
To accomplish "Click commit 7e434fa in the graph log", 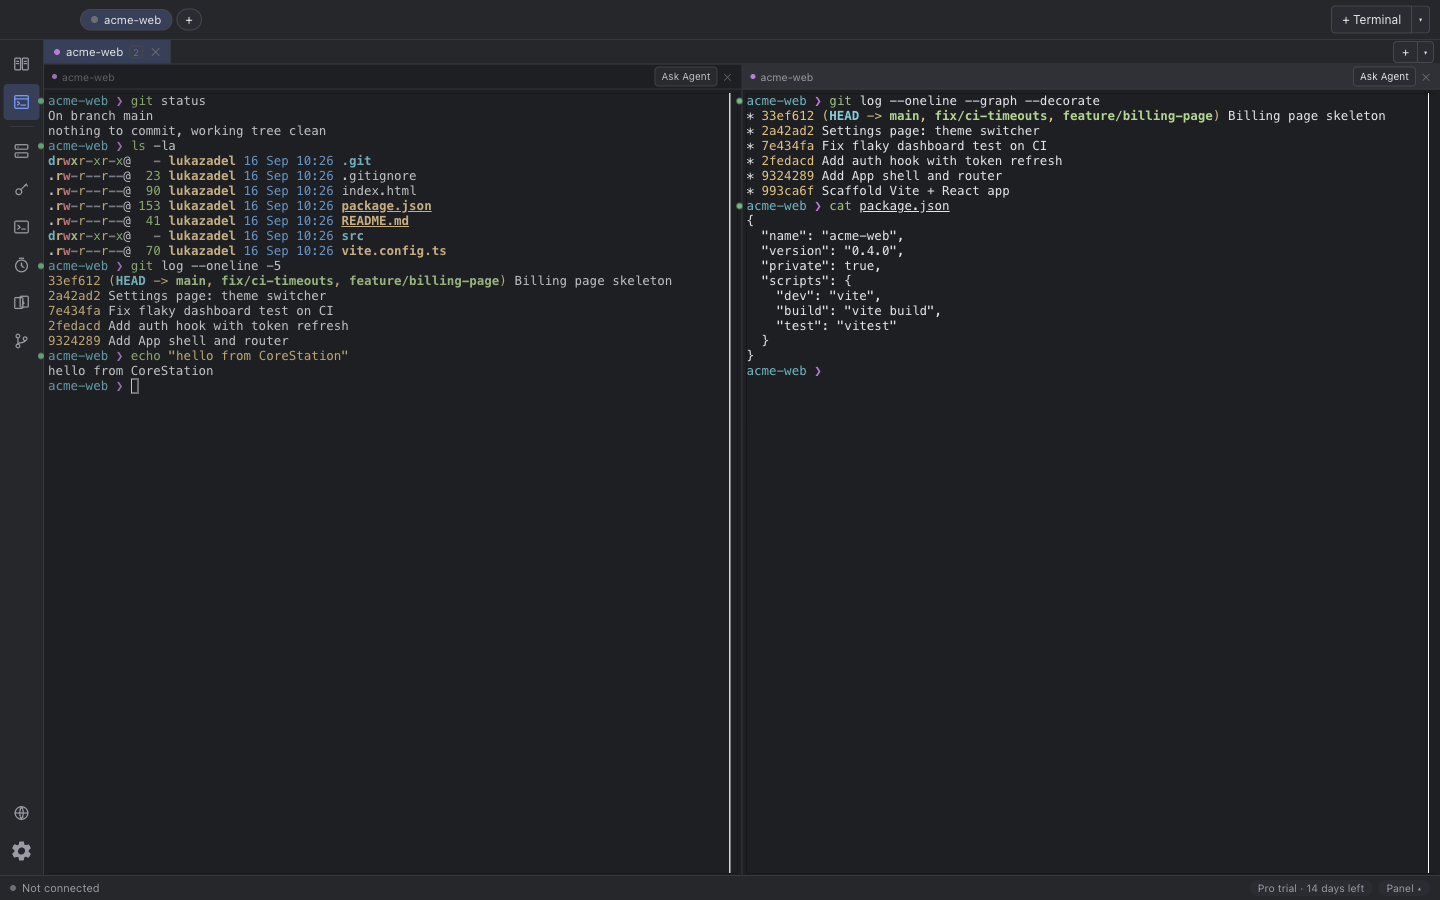I will (x=897, y=146).
